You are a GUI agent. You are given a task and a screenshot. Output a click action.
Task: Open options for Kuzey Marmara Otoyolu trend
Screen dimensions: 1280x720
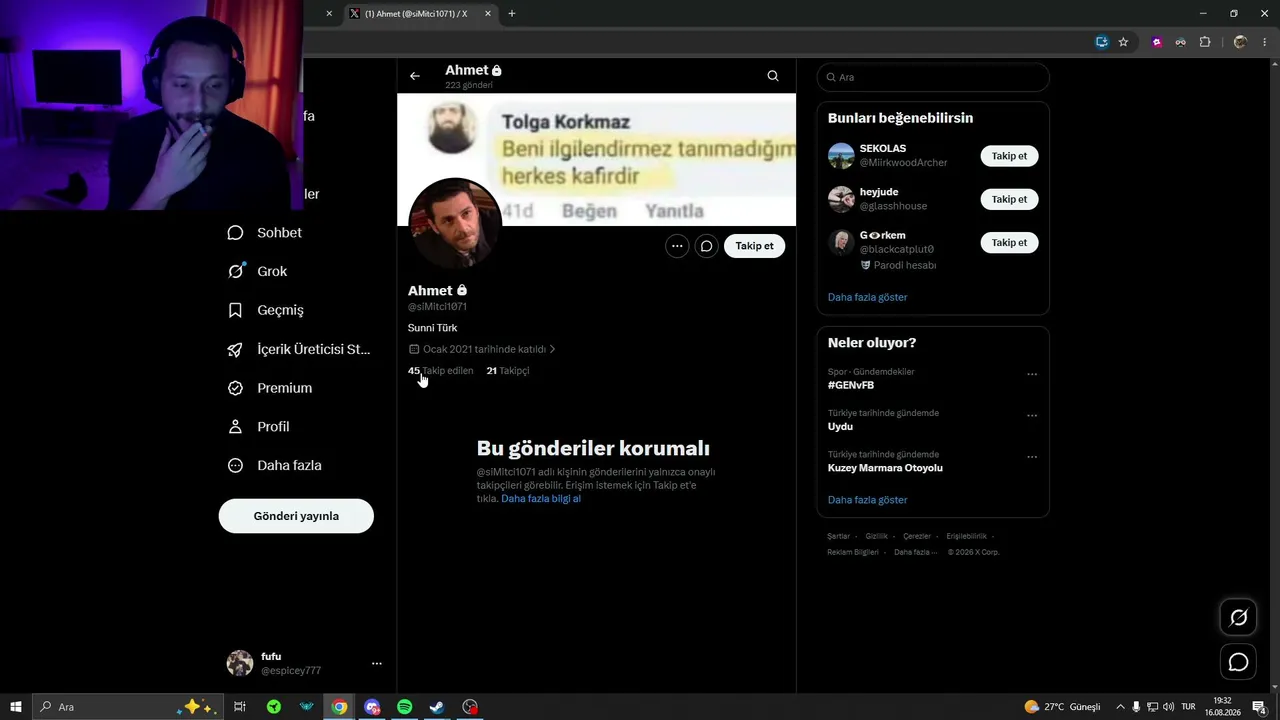(x=1032, y=457)
